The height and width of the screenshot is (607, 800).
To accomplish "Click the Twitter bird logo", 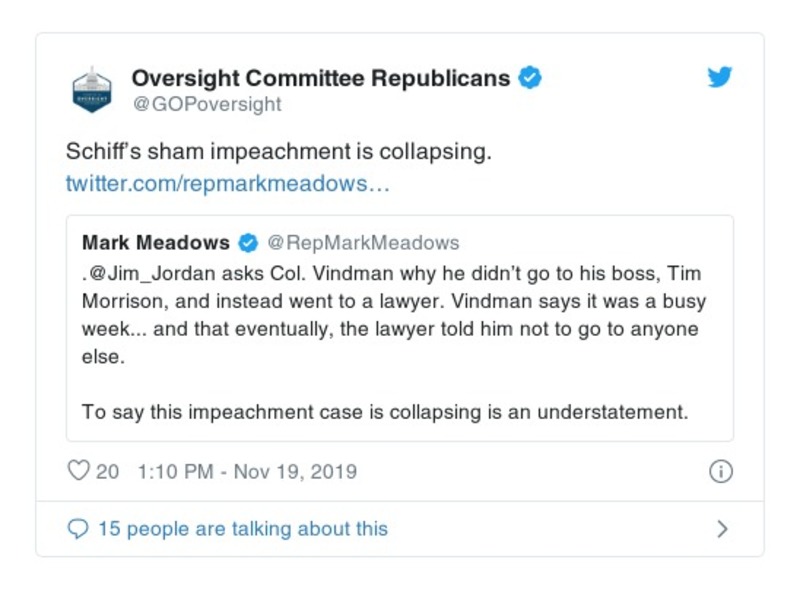I will [x=720, y=78].
